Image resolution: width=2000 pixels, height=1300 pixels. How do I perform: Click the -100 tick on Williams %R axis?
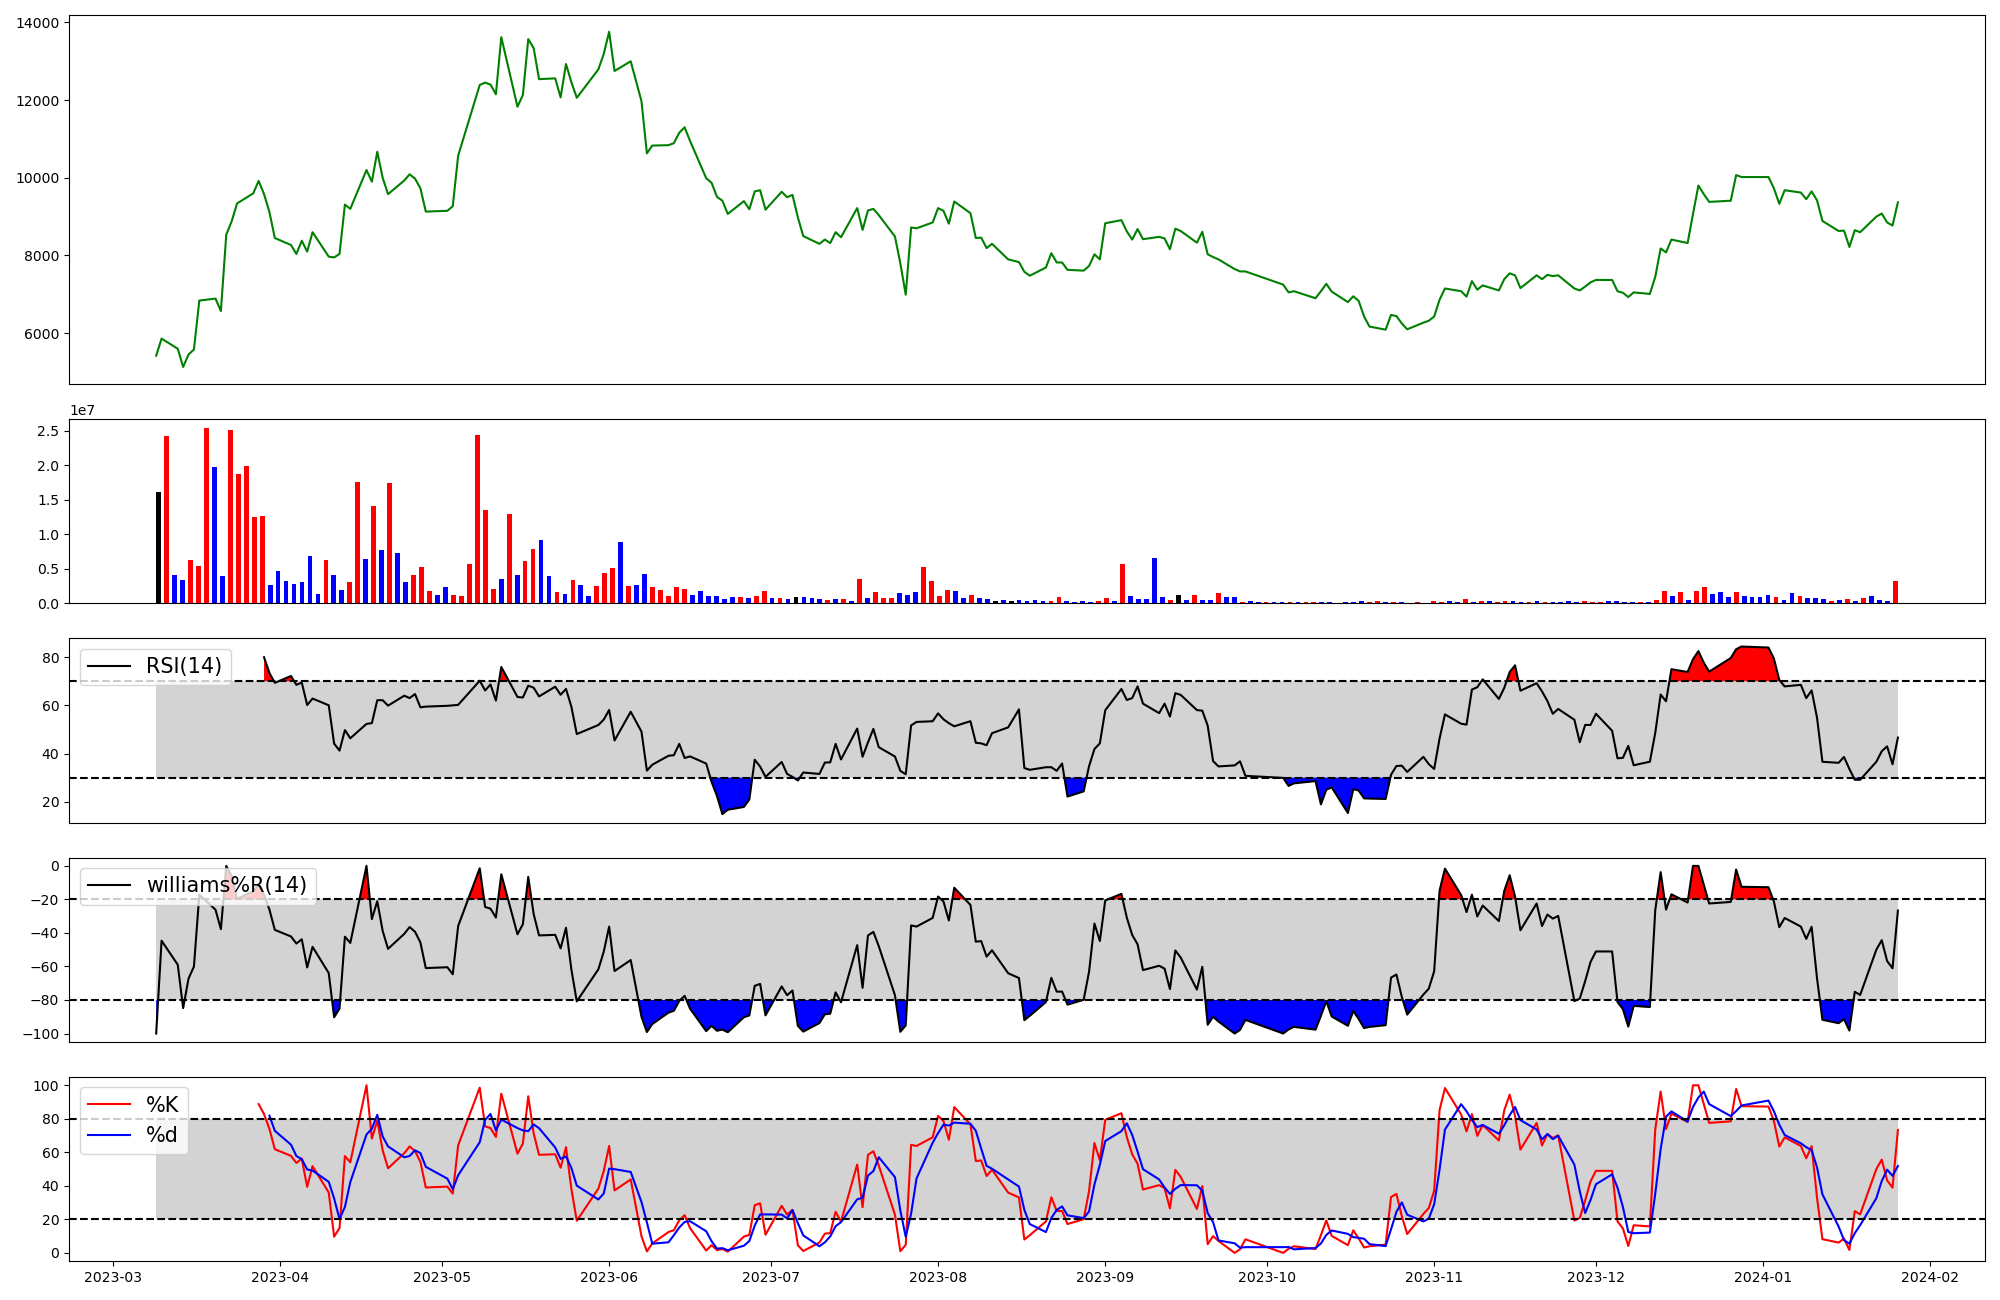pos(41,1034)
